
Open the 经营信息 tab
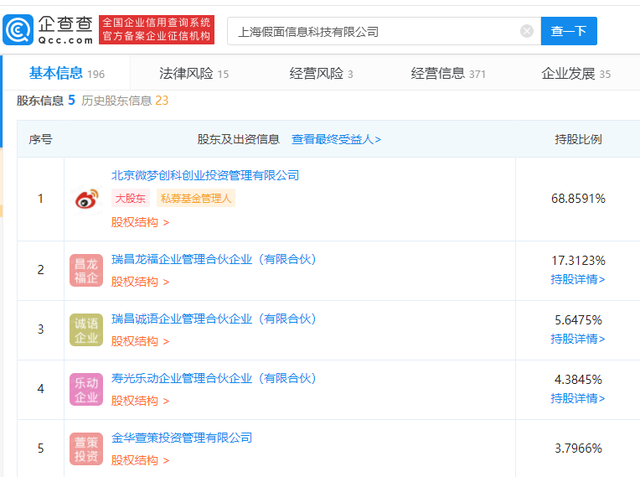click(448, 73)
